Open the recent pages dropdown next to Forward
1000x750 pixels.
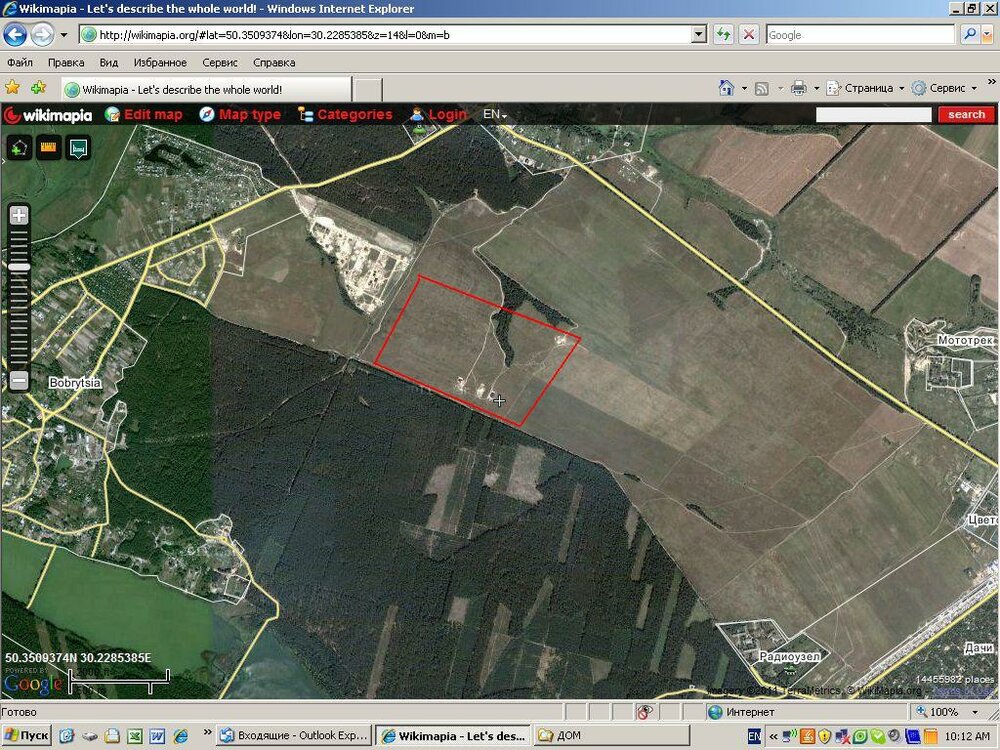click(64, 35)
